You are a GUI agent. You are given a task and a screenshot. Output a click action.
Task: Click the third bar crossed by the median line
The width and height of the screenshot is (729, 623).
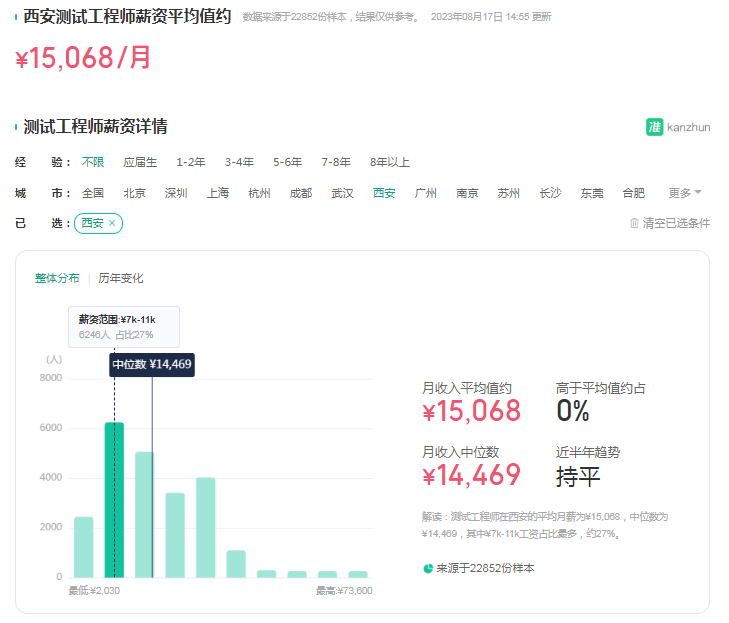pyautogui.click(x=145, y=515)
